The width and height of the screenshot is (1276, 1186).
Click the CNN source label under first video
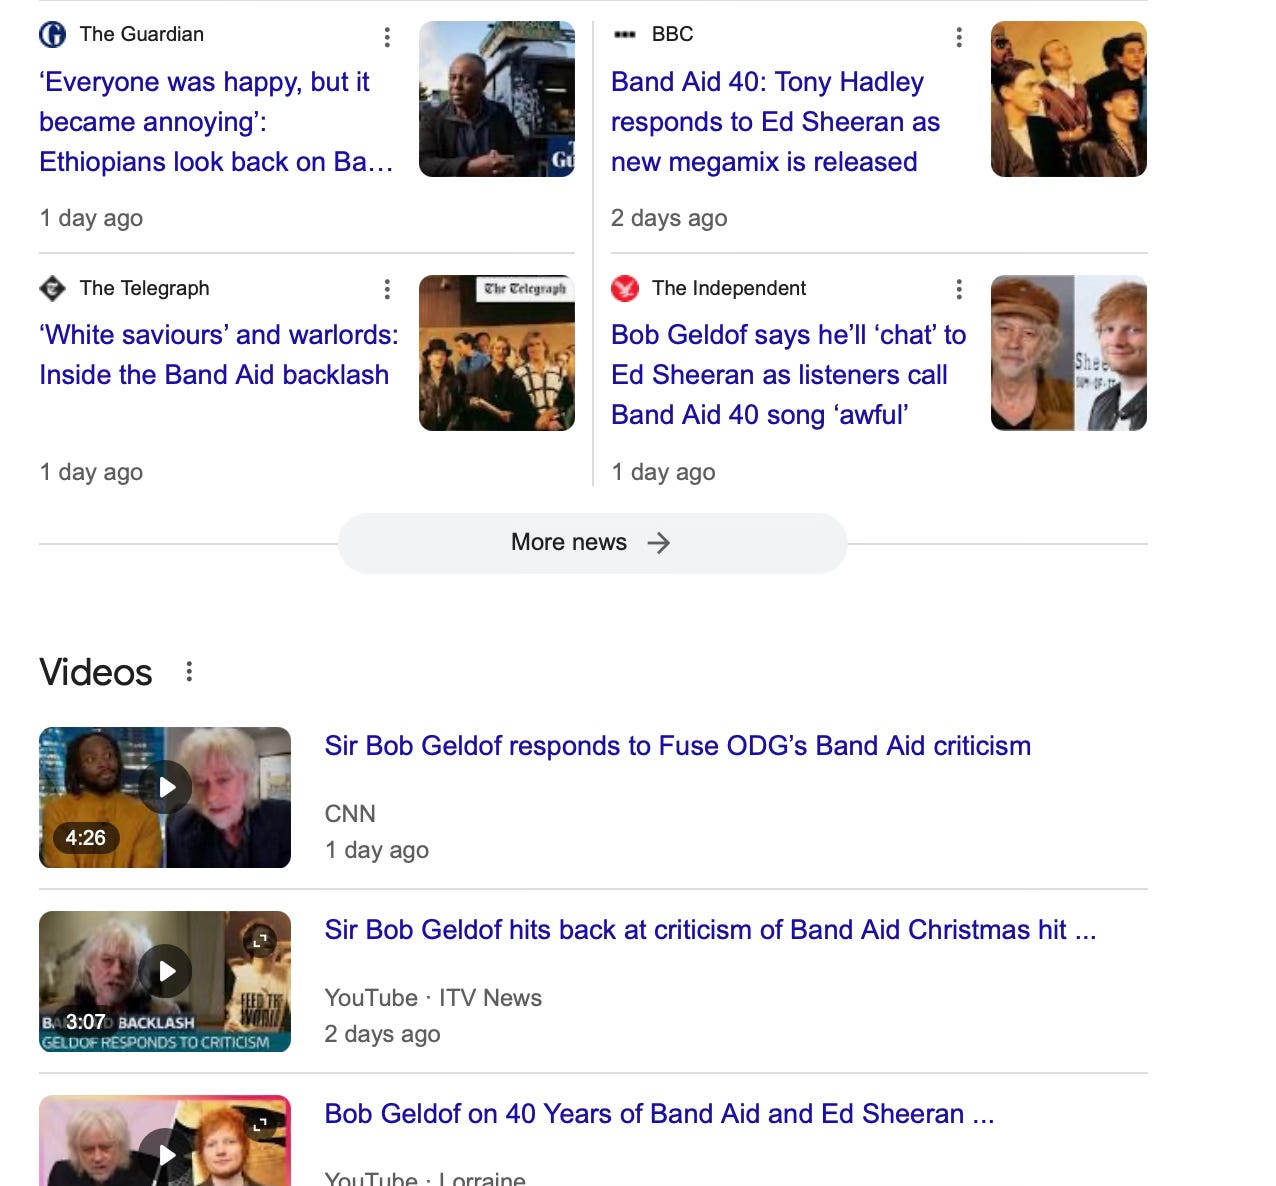click(350, 814)
